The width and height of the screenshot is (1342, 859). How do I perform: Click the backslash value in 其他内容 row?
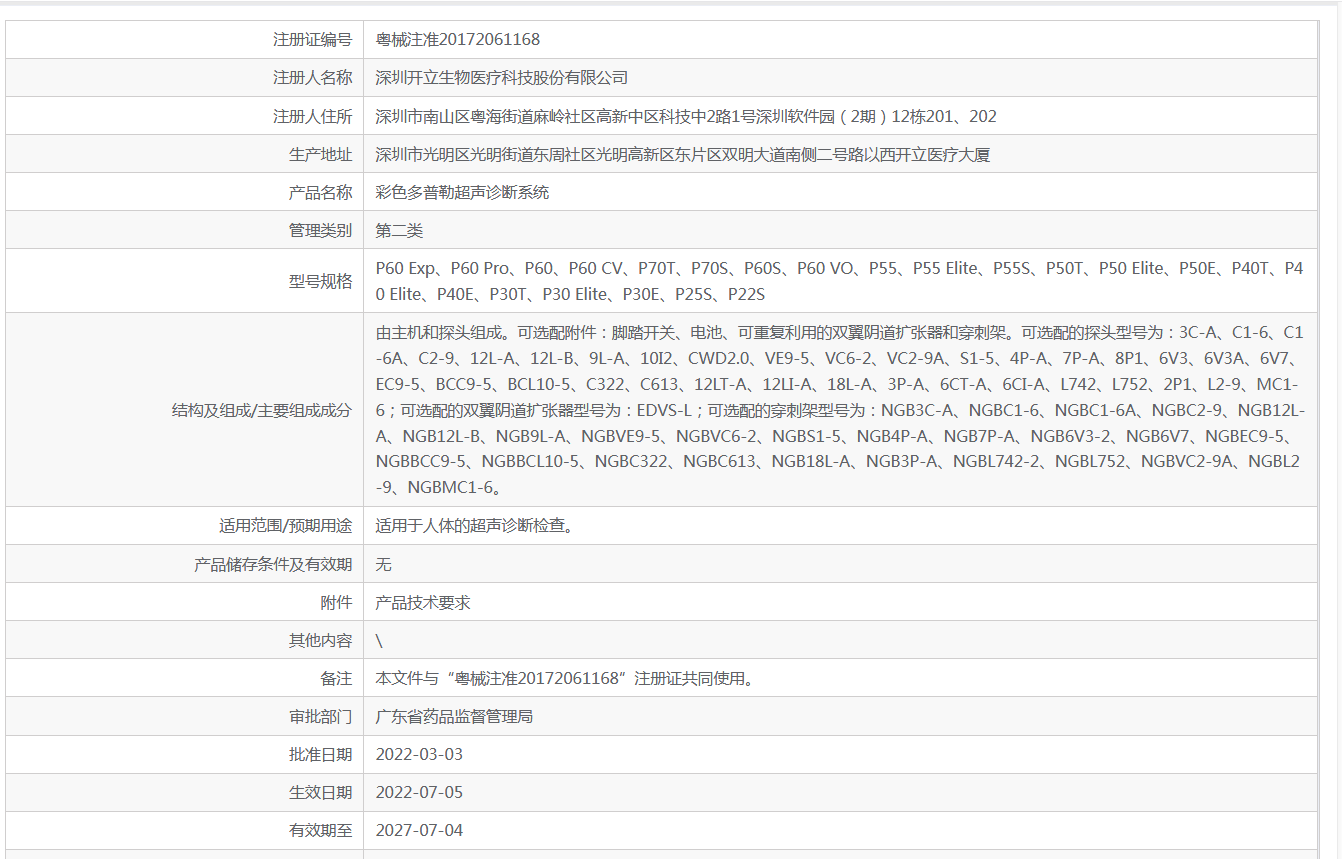379,640
